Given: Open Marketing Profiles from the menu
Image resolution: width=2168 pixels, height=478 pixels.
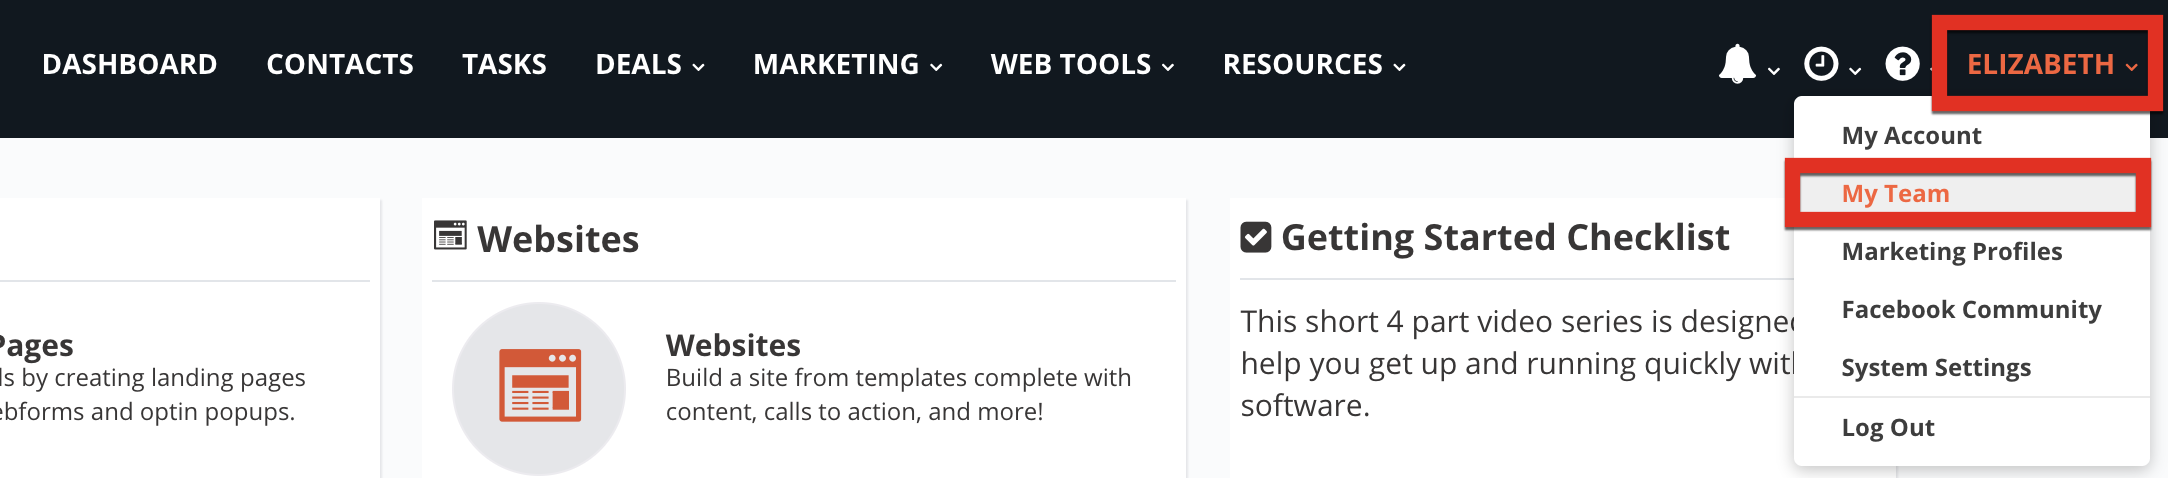Looking at the screenshot, I should 1952,252.
